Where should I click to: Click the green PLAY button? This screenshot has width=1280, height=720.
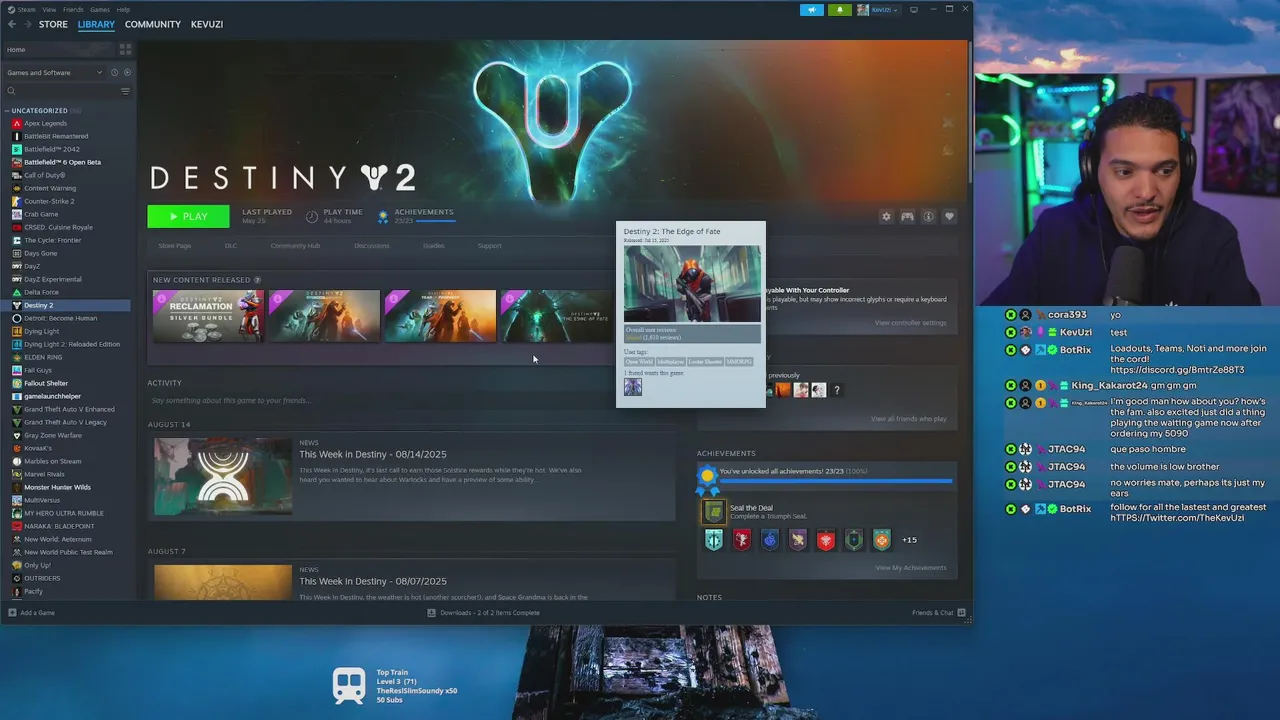(x=188, y=216)
